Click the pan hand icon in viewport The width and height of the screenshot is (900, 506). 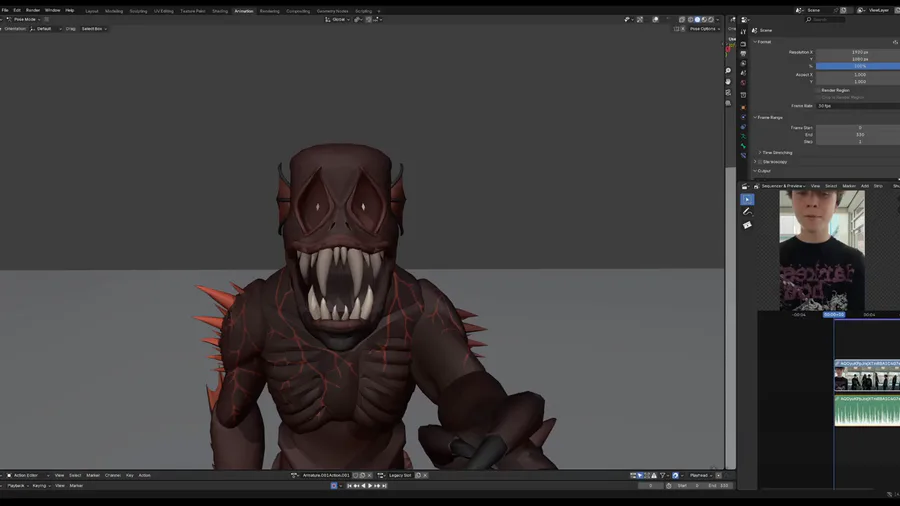click(728, 81)
